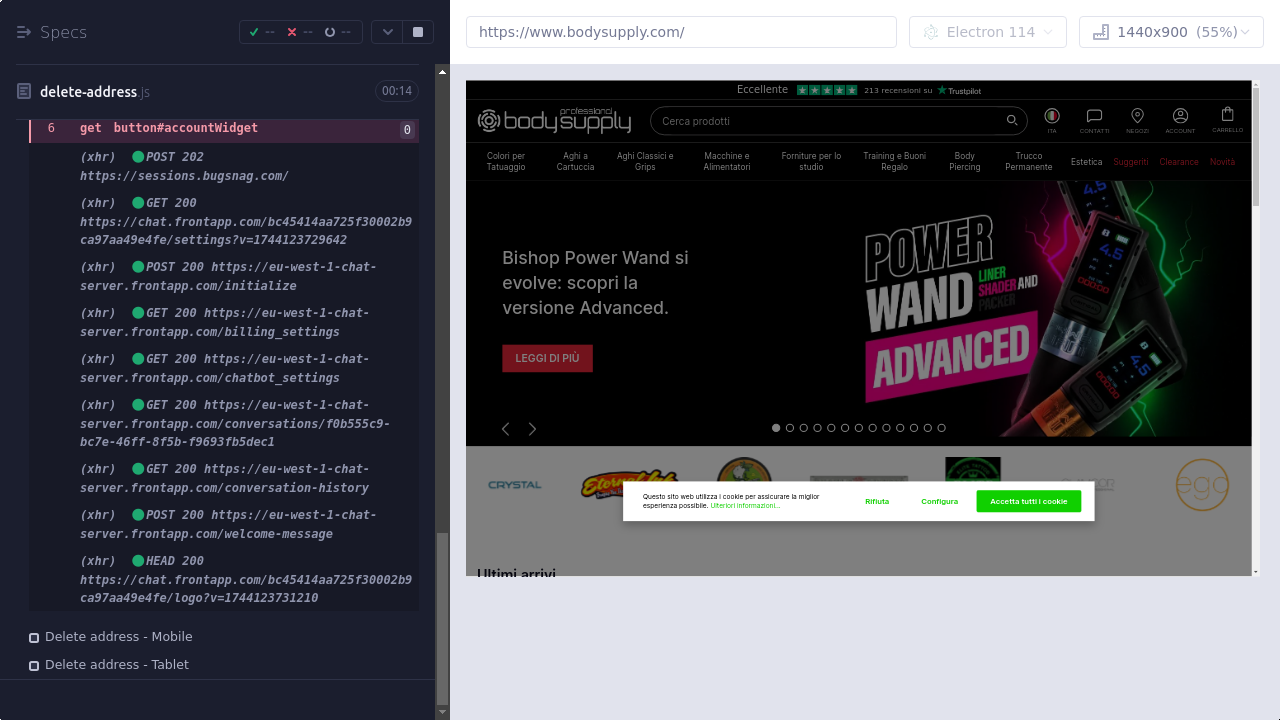
Task: Click the stop test run button
Action: pyautogui.click(x=418, y=32)
